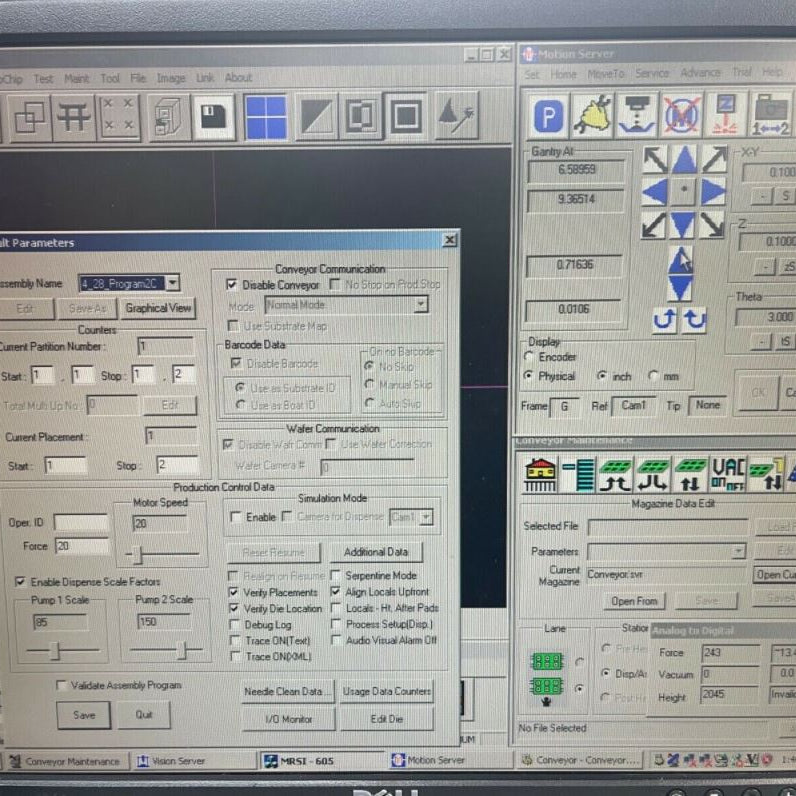Check the Serpentine Mode checkbox
Viewport: 796px width, 796px height.
(x=335, y=575)
